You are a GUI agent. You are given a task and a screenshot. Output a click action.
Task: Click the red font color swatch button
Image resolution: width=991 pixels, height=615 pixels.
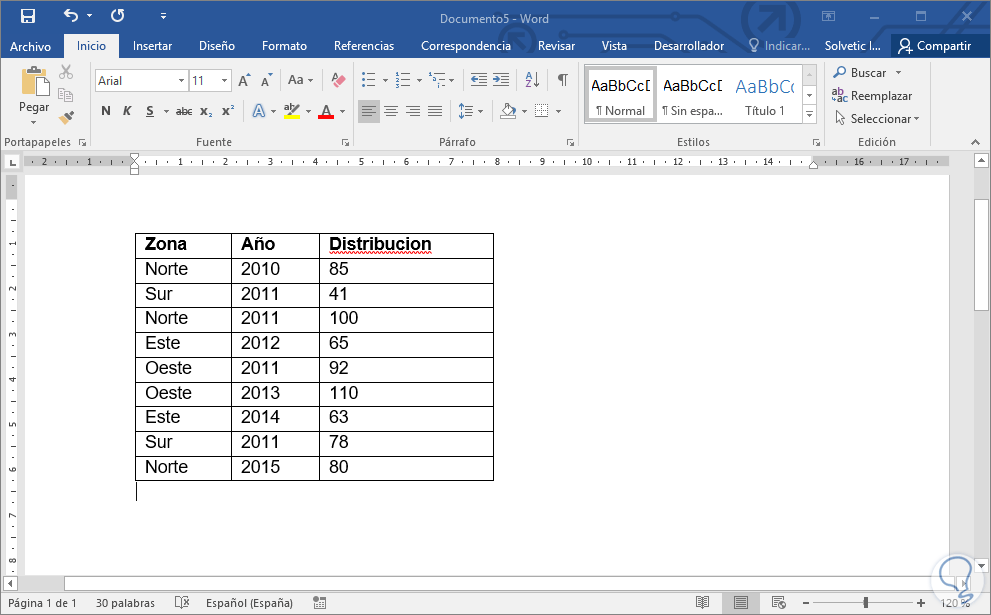coord(326,111)
